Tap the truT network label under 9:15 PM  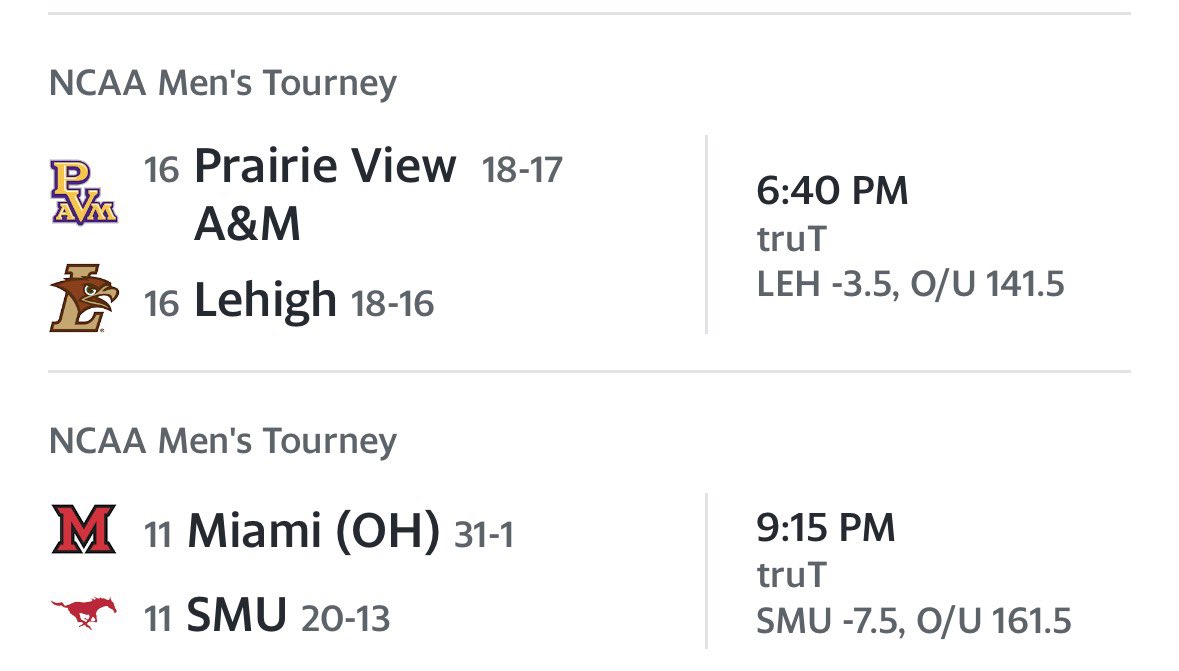coord(792,575)
